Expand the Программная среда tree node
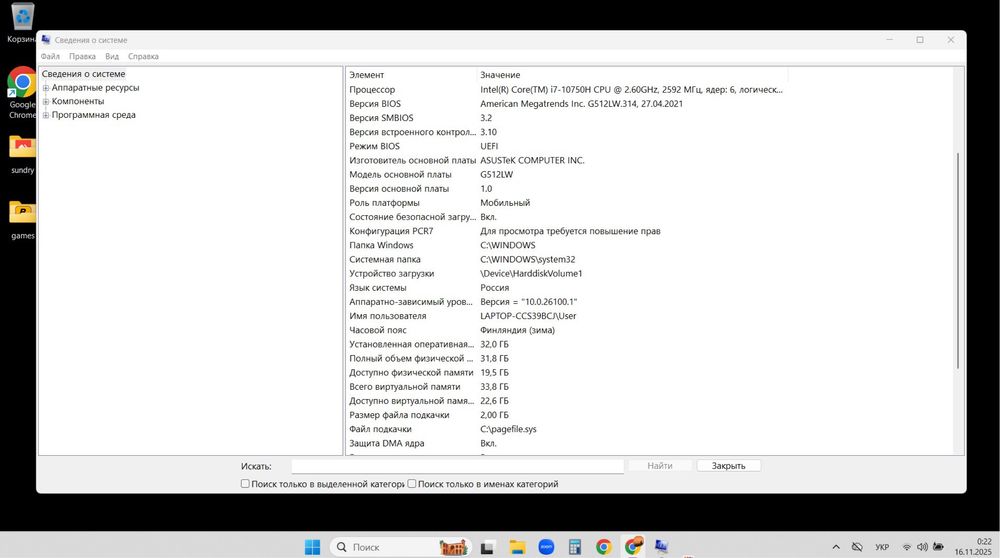Viewport: 1000px width, 558px height. 46,115
